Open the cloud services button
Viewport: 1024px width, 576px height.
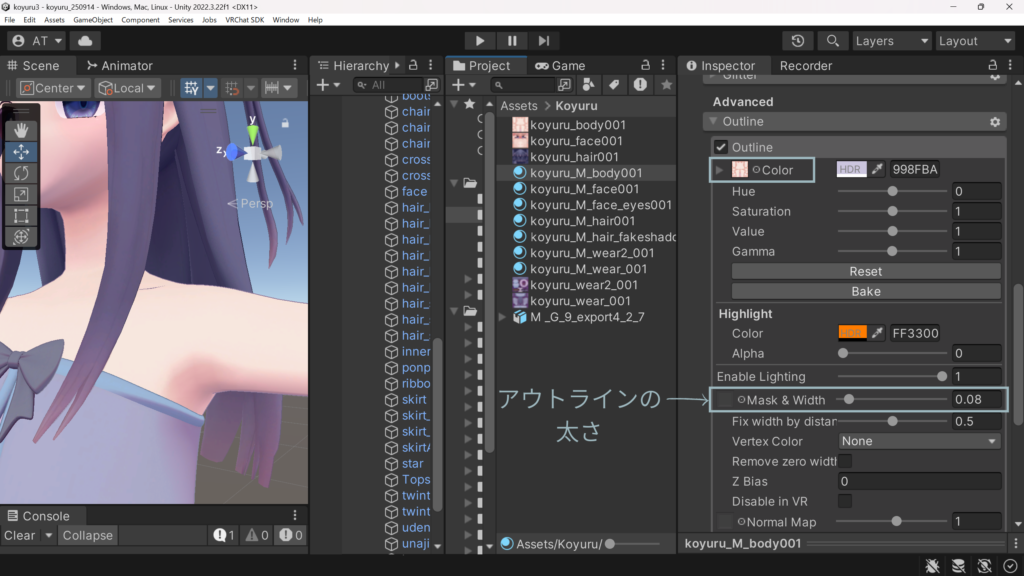(85, 40)
